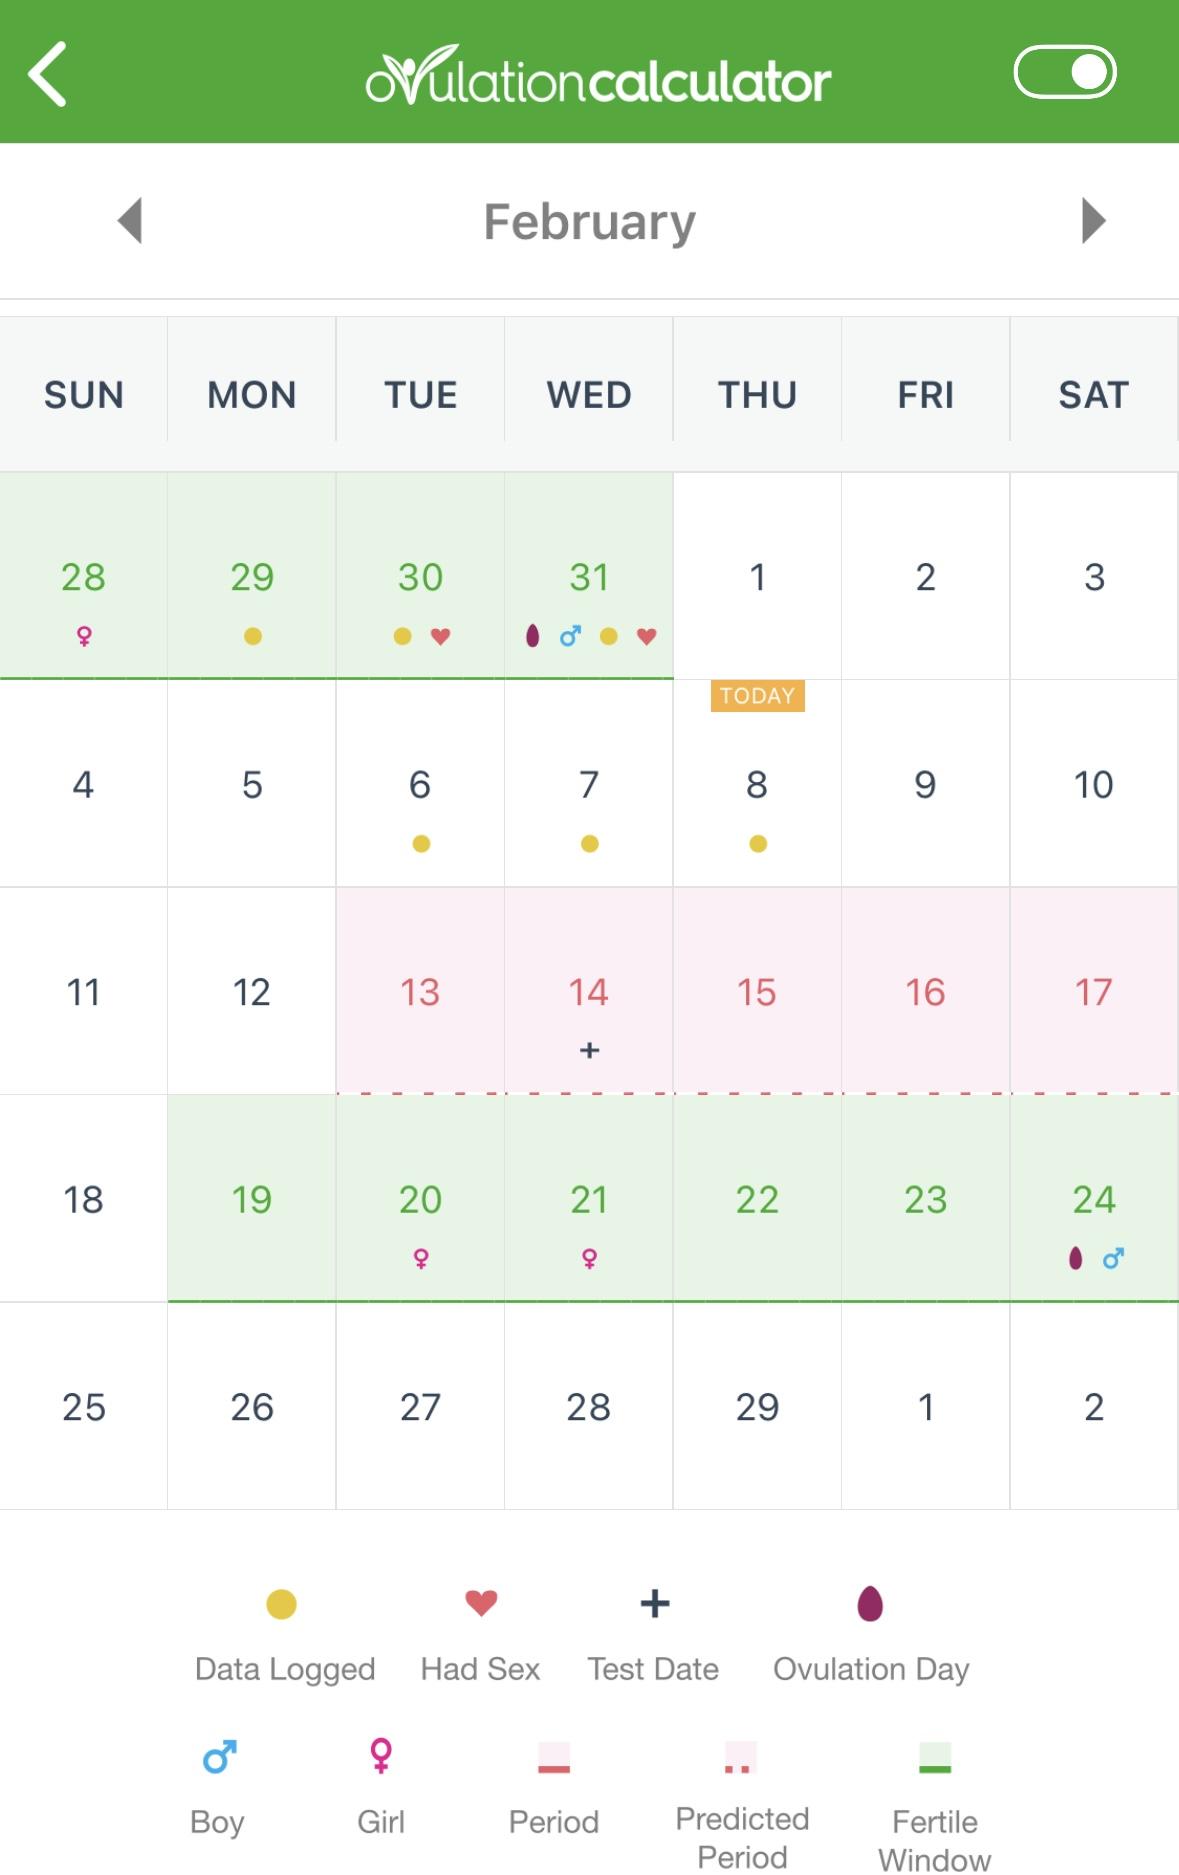Select fertile day February 22
Image resolution: width=1179 pixels, height=1875 pixels.
pos(757,1199)
